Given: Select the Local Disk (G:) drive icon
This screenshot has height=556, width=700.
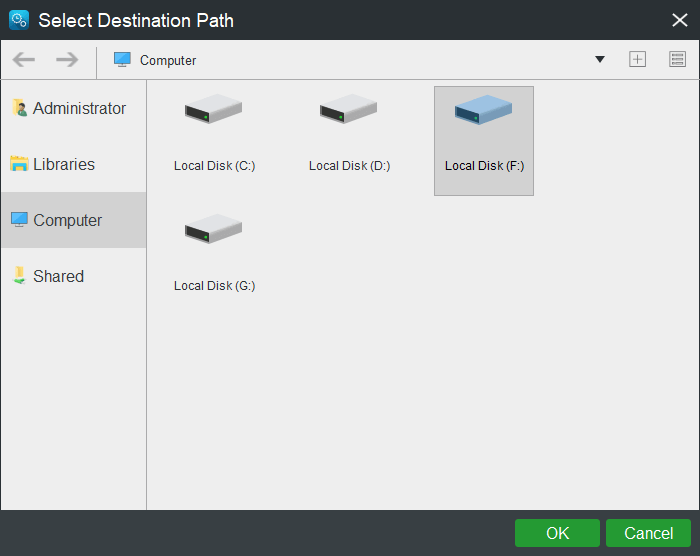Looking at the screenshot, I should click(x=213, y=229).
